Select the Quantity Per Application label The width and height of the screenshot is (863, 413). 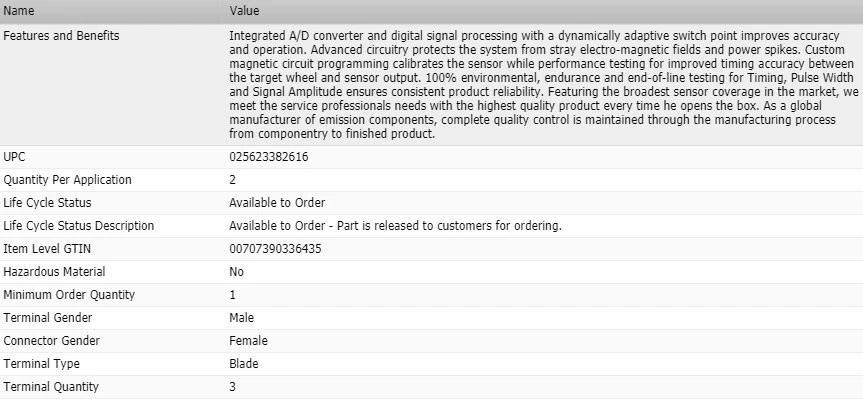[68, 180]
